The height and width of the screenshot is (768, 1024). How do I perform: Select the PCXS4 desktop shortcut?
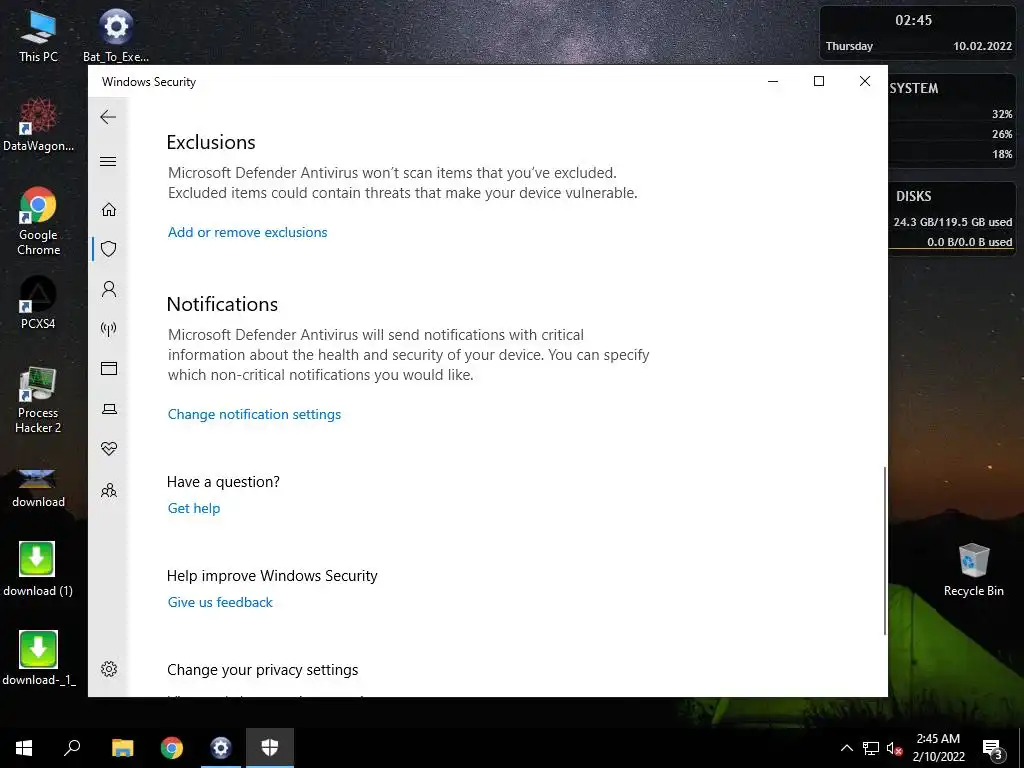tap(38, 303)
